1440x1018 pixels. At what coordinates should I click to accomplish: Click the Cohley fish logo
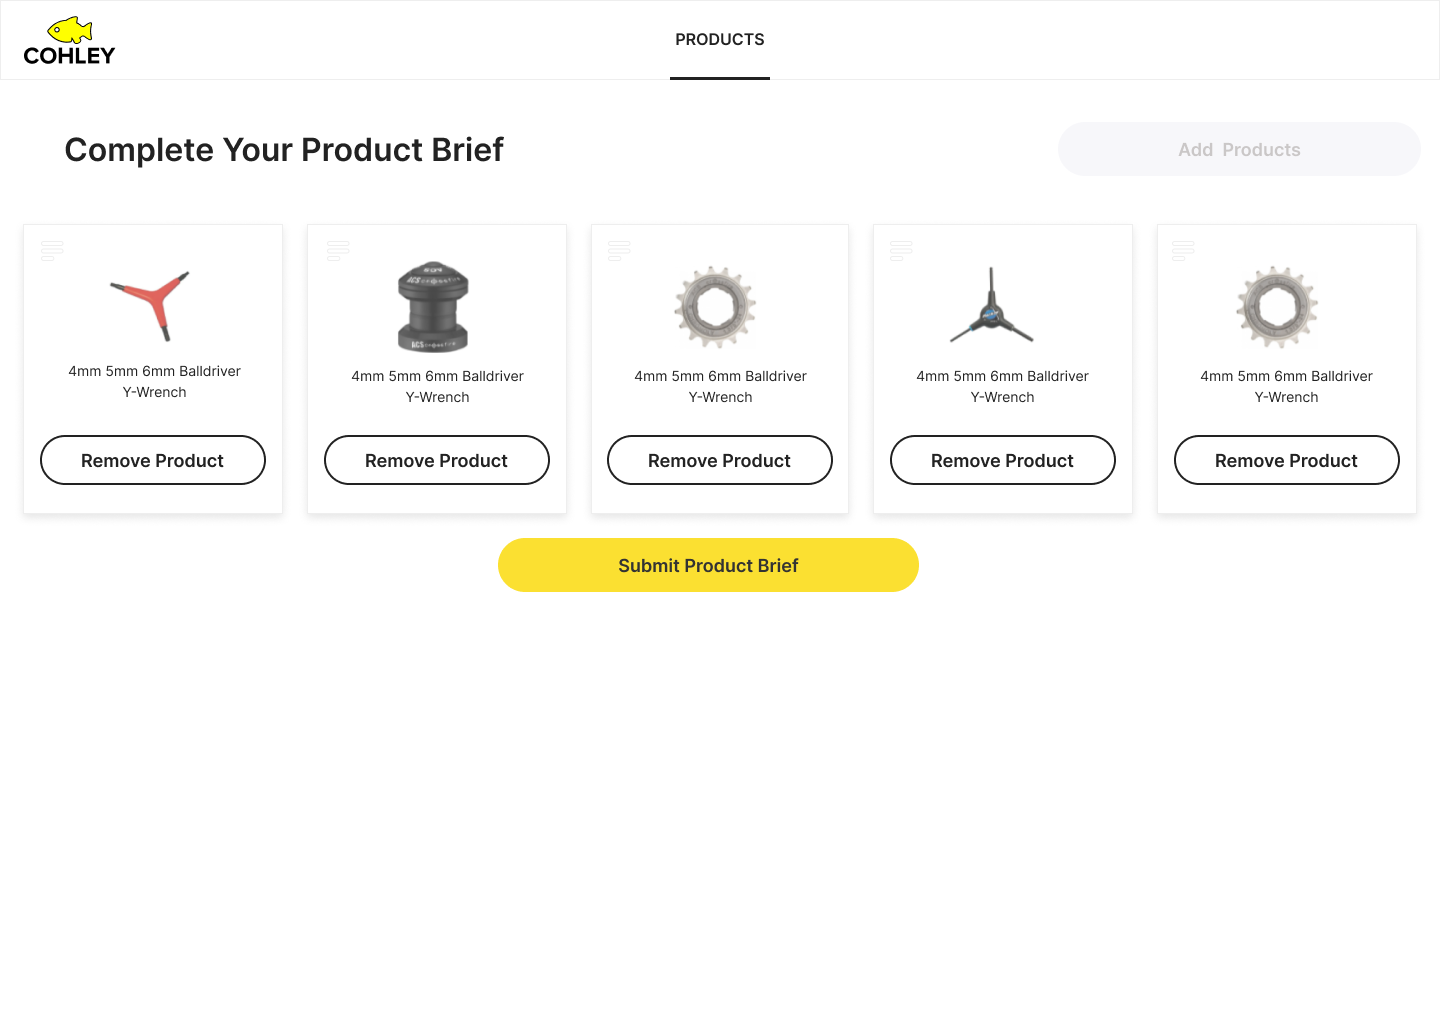click(69, 41)
